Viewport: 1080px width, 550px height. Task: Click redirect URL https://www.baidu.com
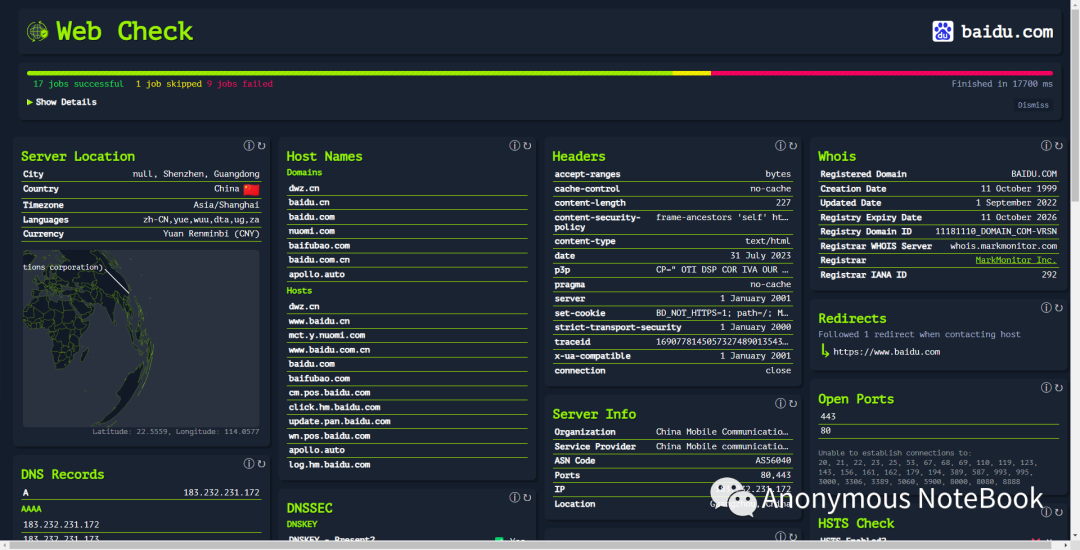(886, 352)
